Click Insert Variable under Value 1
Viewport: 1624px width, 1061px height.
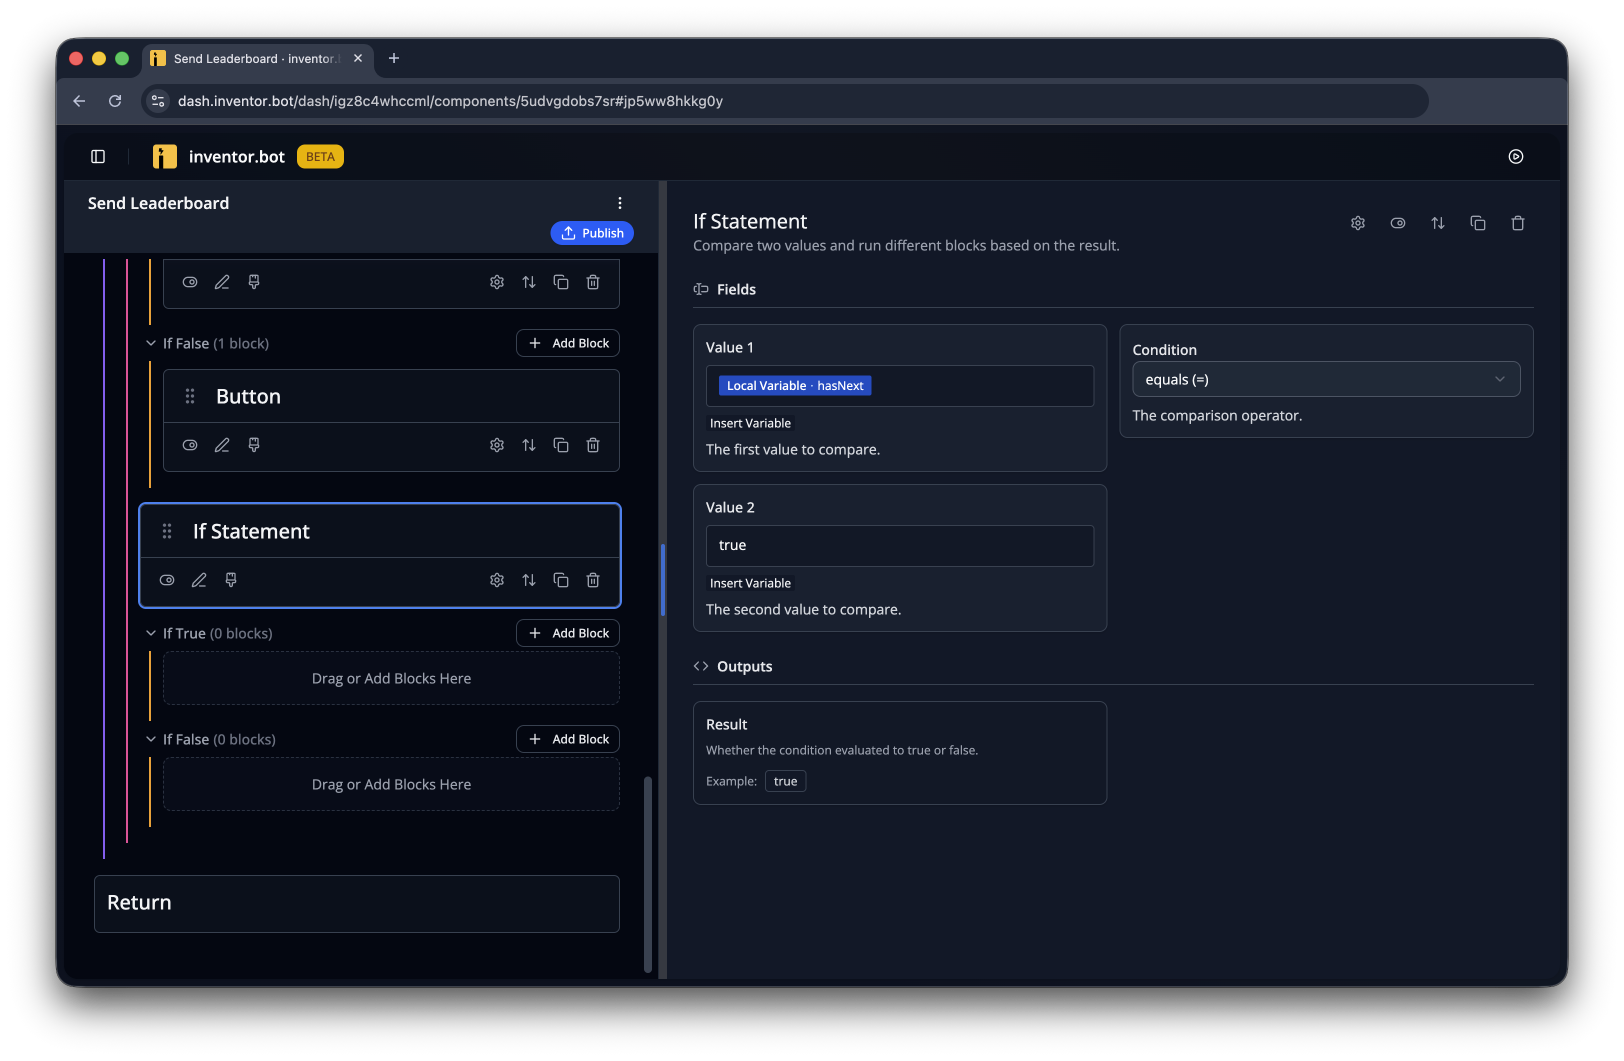tap(750, 423)
